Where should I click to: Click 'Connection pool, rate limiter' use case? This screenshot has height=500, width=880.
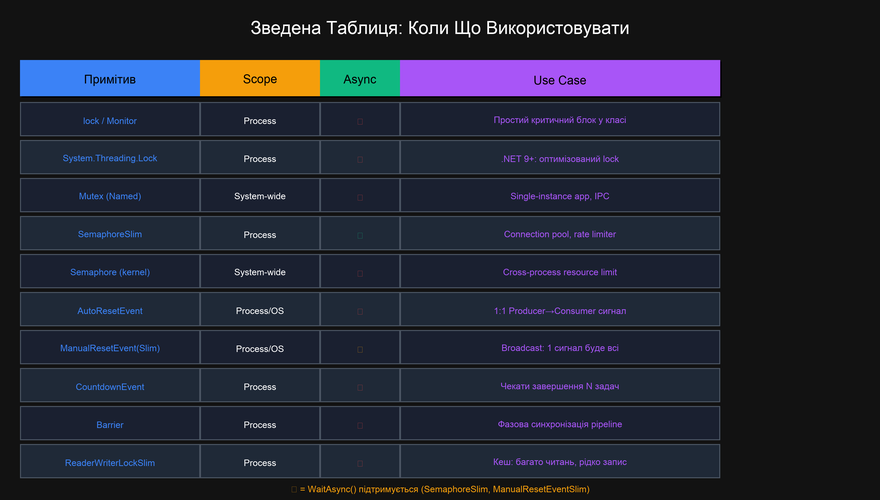tap(560, 233)
